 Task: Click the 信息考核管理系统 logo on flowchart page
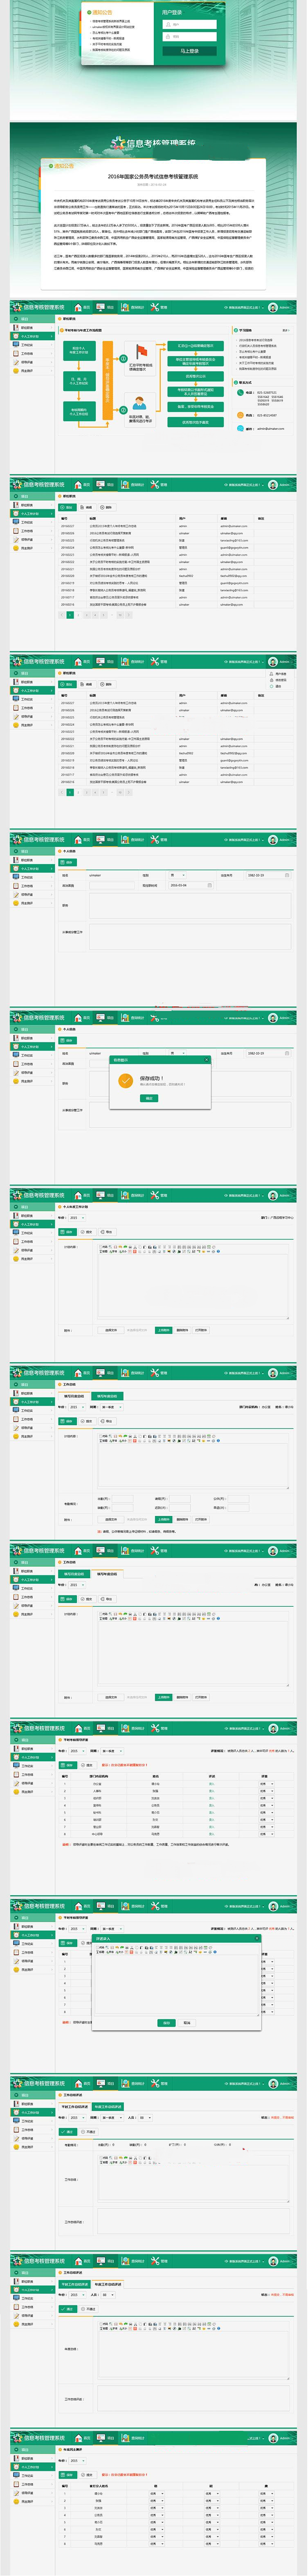[x=38, y=307]
